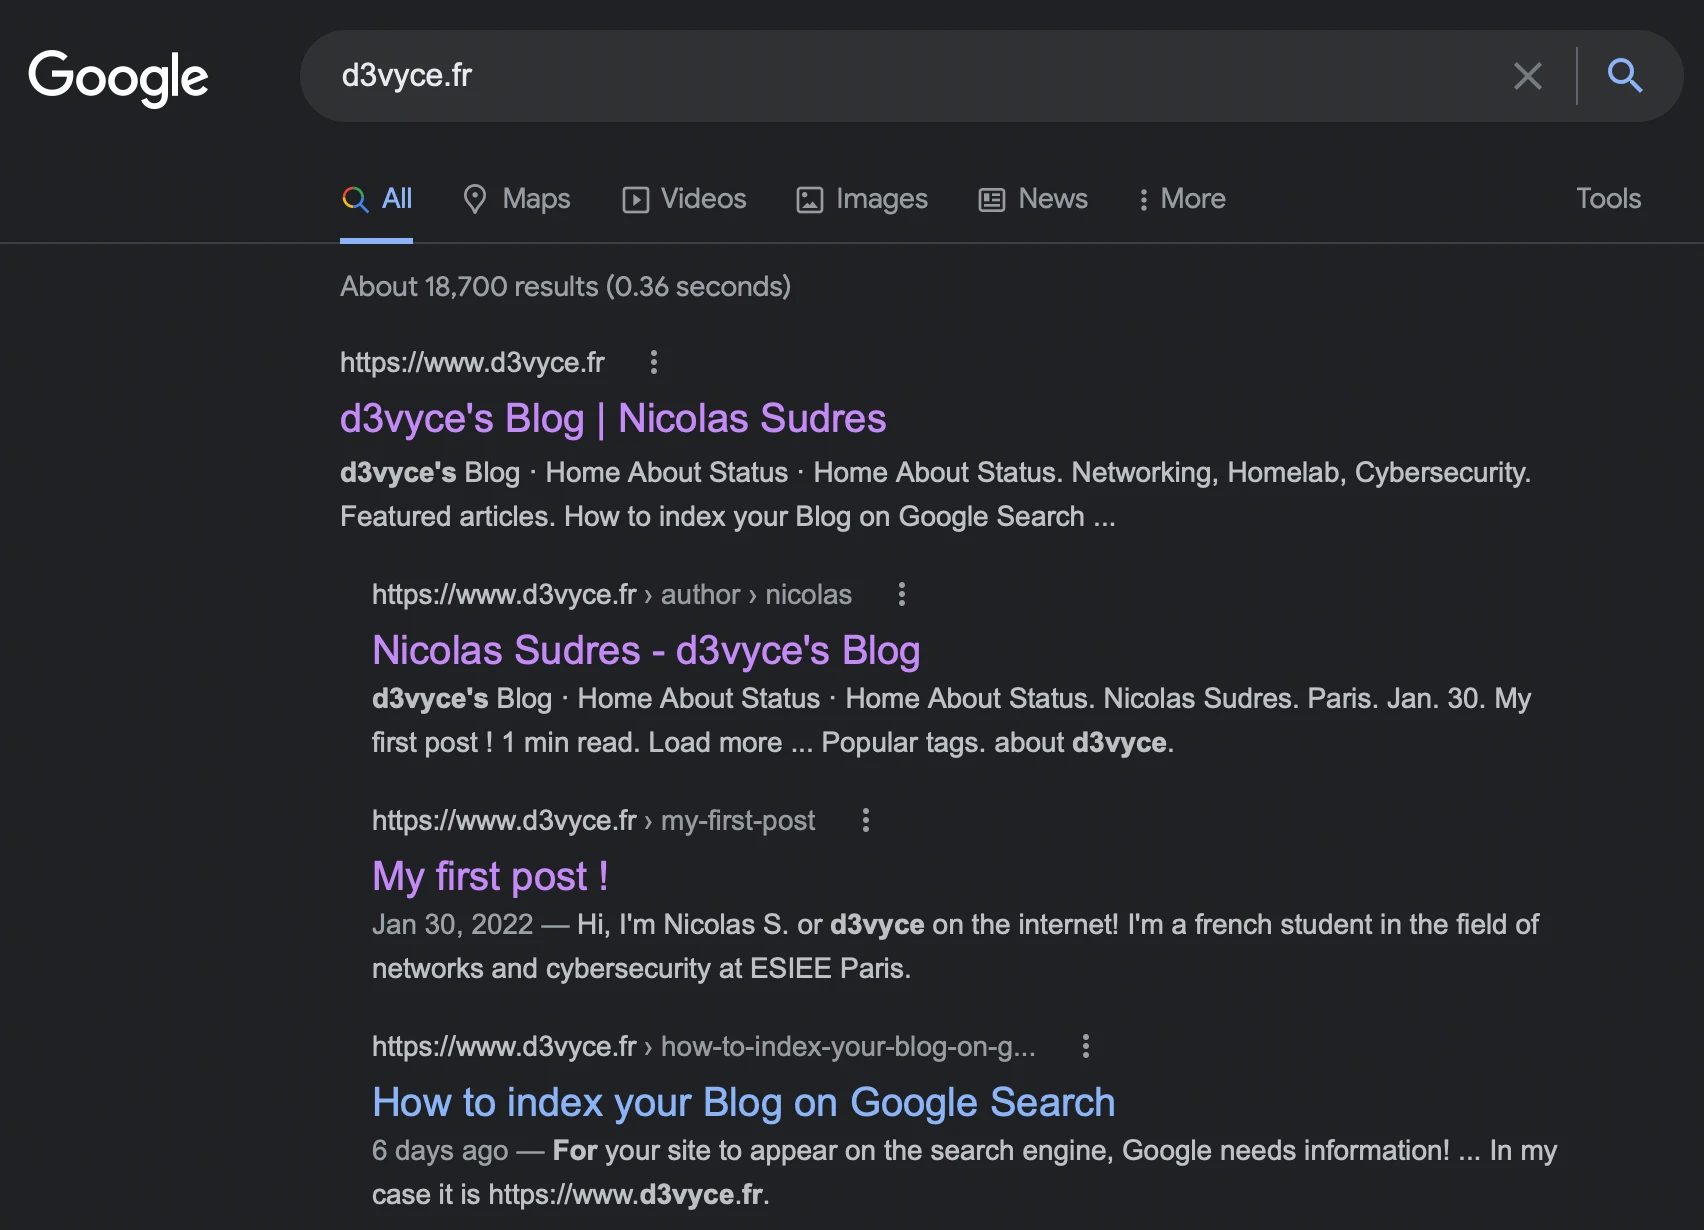1704x1230 pixels.
Task: Open d3vyce's Blog | Nicolas Sudres link
Action: 612,418
